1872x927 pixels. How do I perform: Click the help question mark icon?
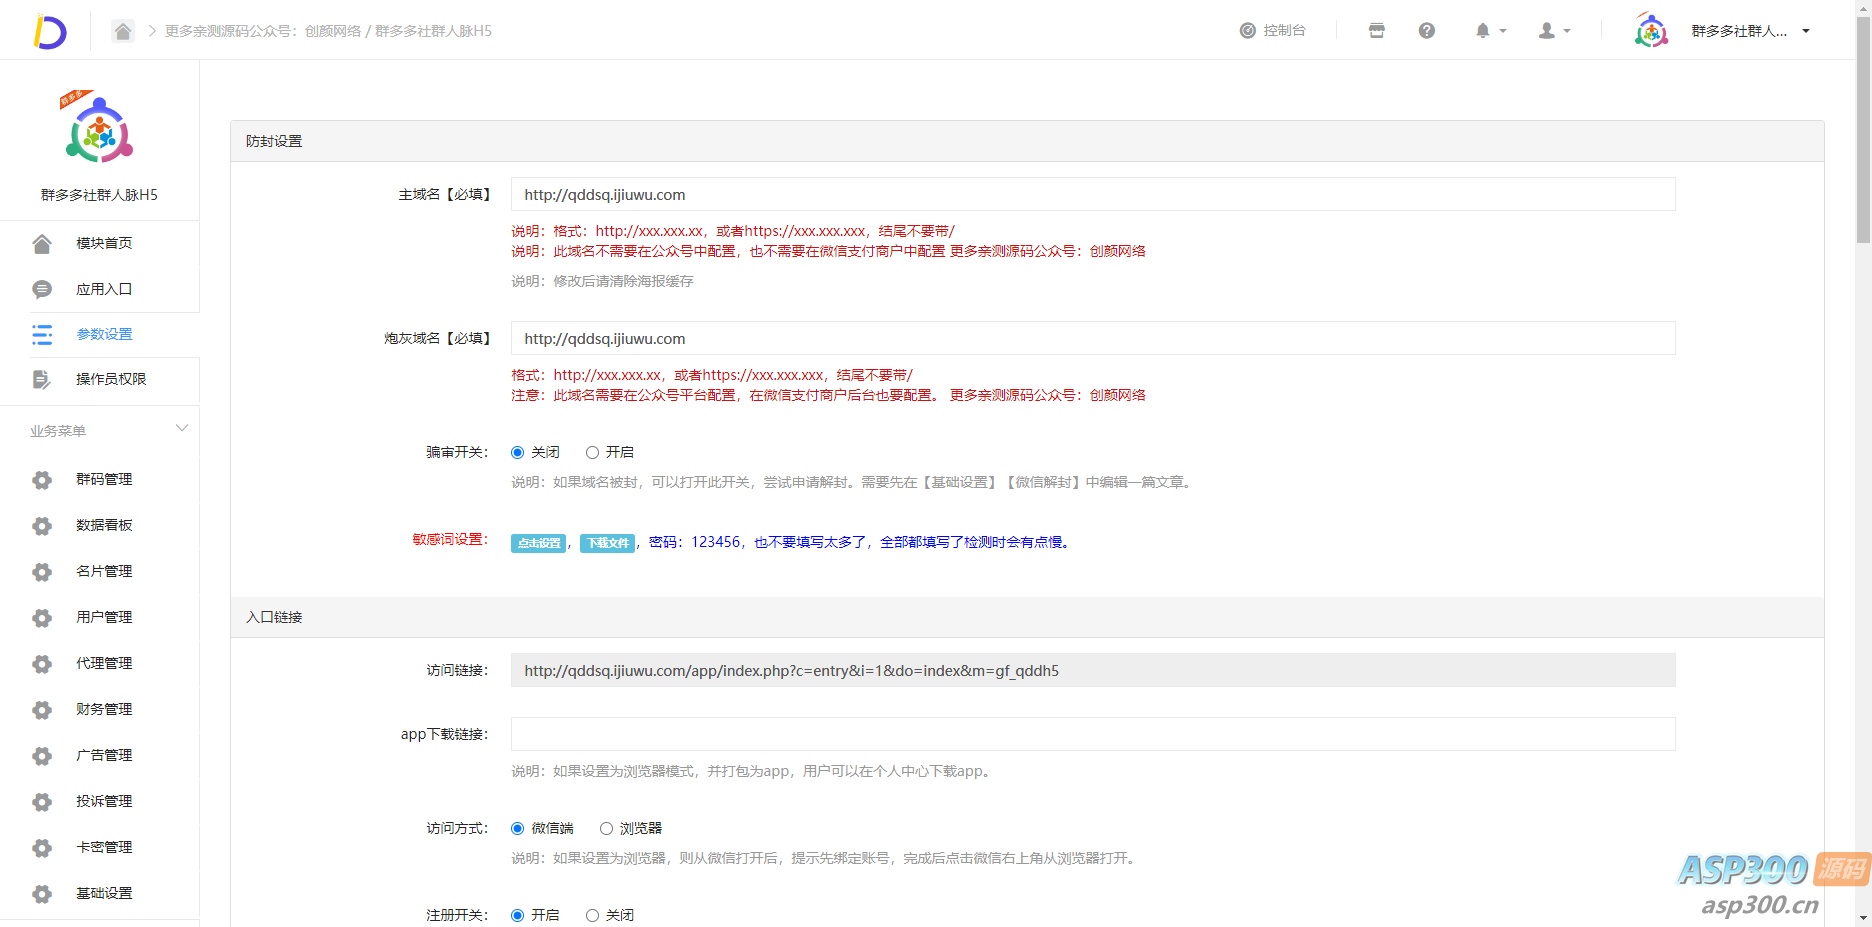(1426, 31)
